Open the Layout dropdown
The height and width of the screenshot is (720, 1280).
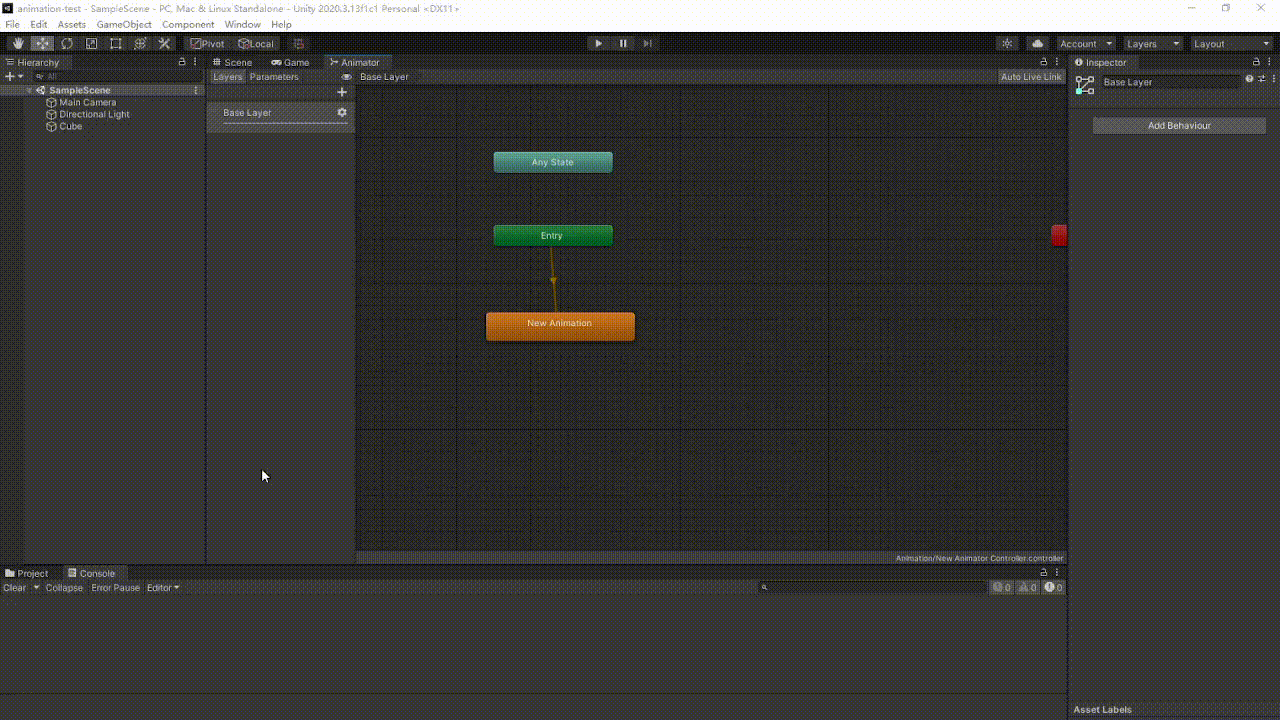click(1231, 43)
